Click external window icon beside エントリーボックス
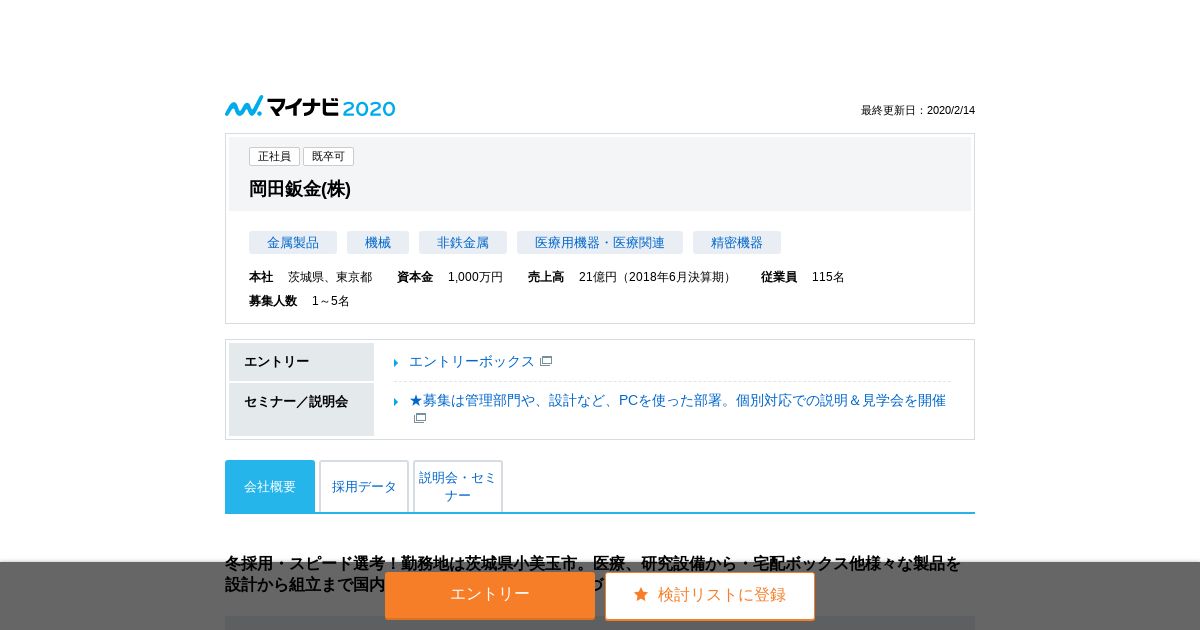The width and height of the screenshot is (1200, 630). coord(546,361)
